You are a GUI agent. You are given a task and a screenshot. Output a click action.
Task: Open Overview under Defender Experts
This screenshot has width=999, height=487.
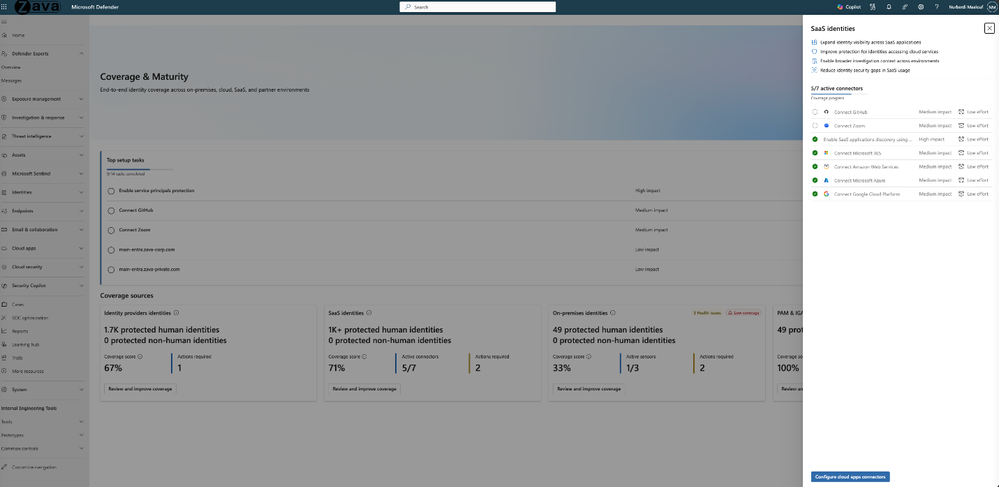coord(11,67)
